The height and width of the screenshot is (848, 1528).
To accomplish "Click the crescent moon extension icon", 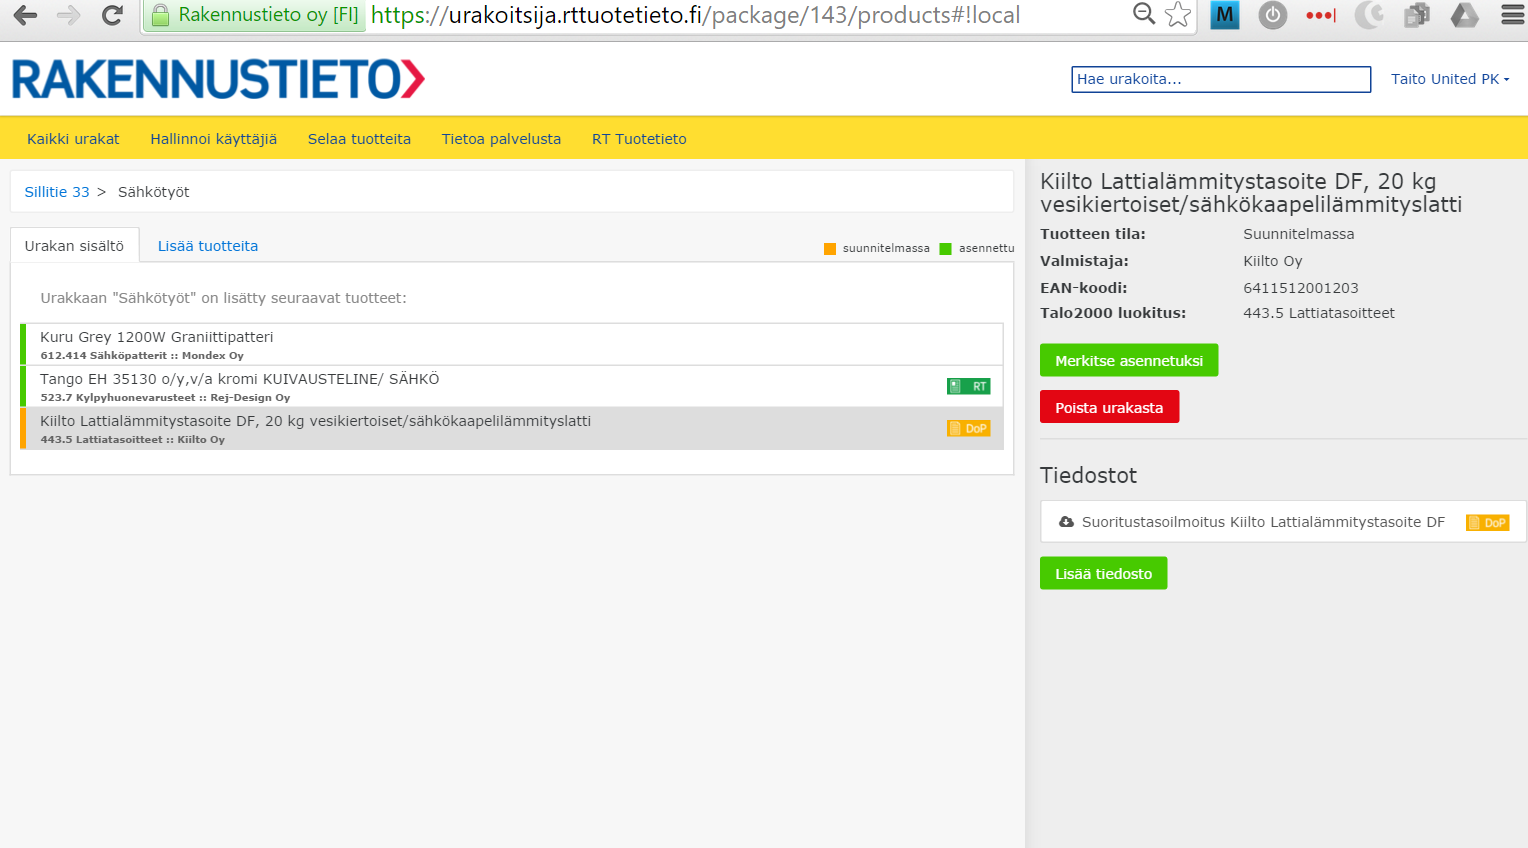I will [x=1369, y=15].
